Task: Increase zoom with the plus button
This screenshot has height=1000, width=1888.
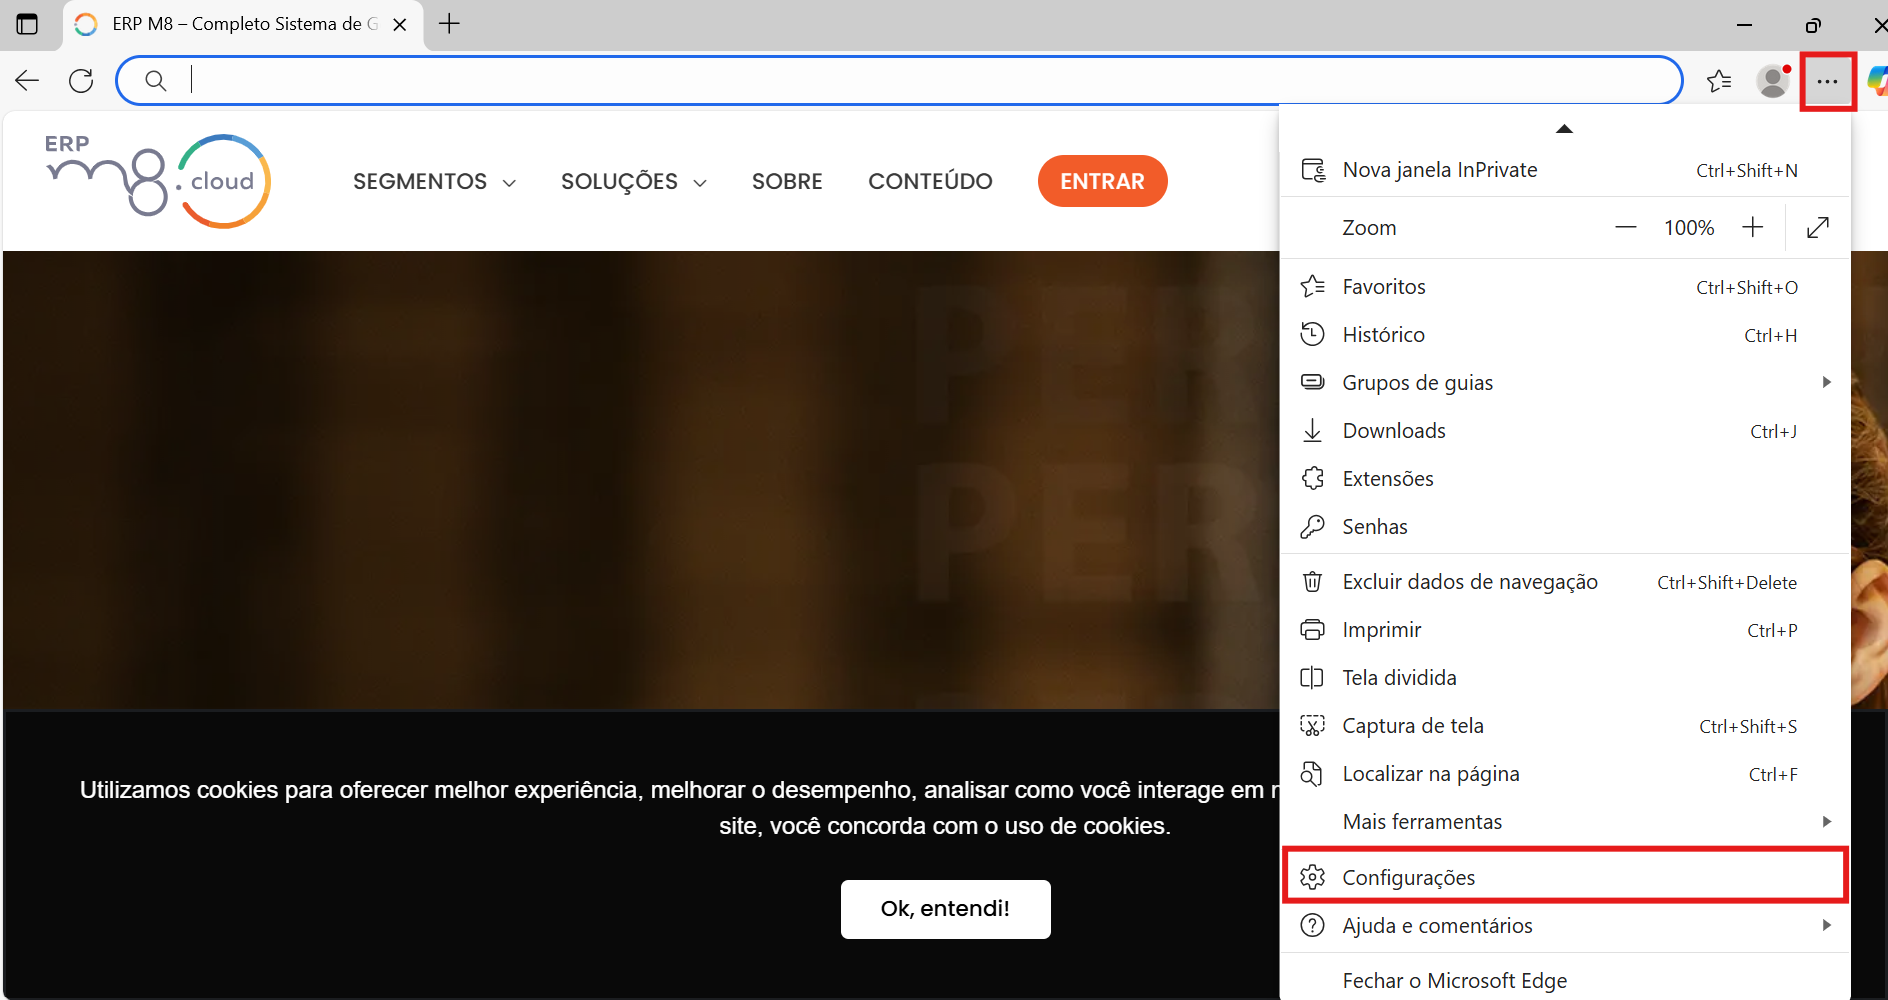Action: coord(1752,228)
